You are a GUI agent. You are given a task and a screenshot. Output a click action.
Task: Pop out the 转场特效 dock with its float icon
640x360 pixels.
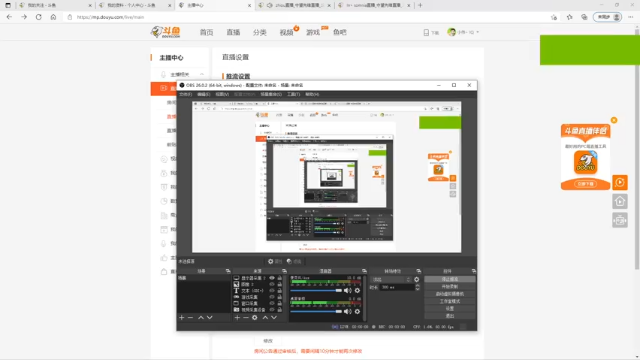coord(418,271)
